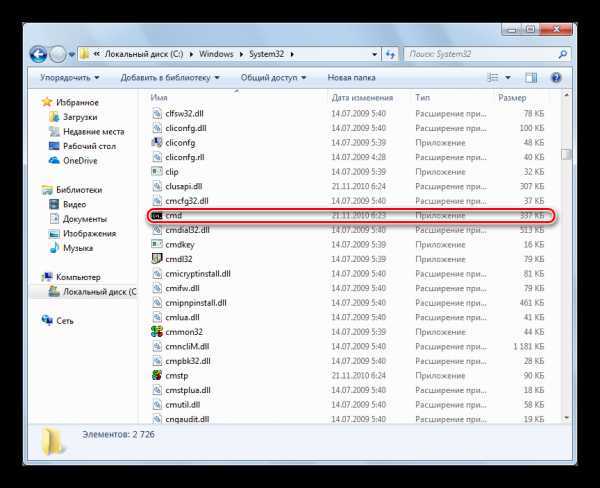Open the Общий доступ menu
Viewport: 600px width, 488px height.
point(273,78)
